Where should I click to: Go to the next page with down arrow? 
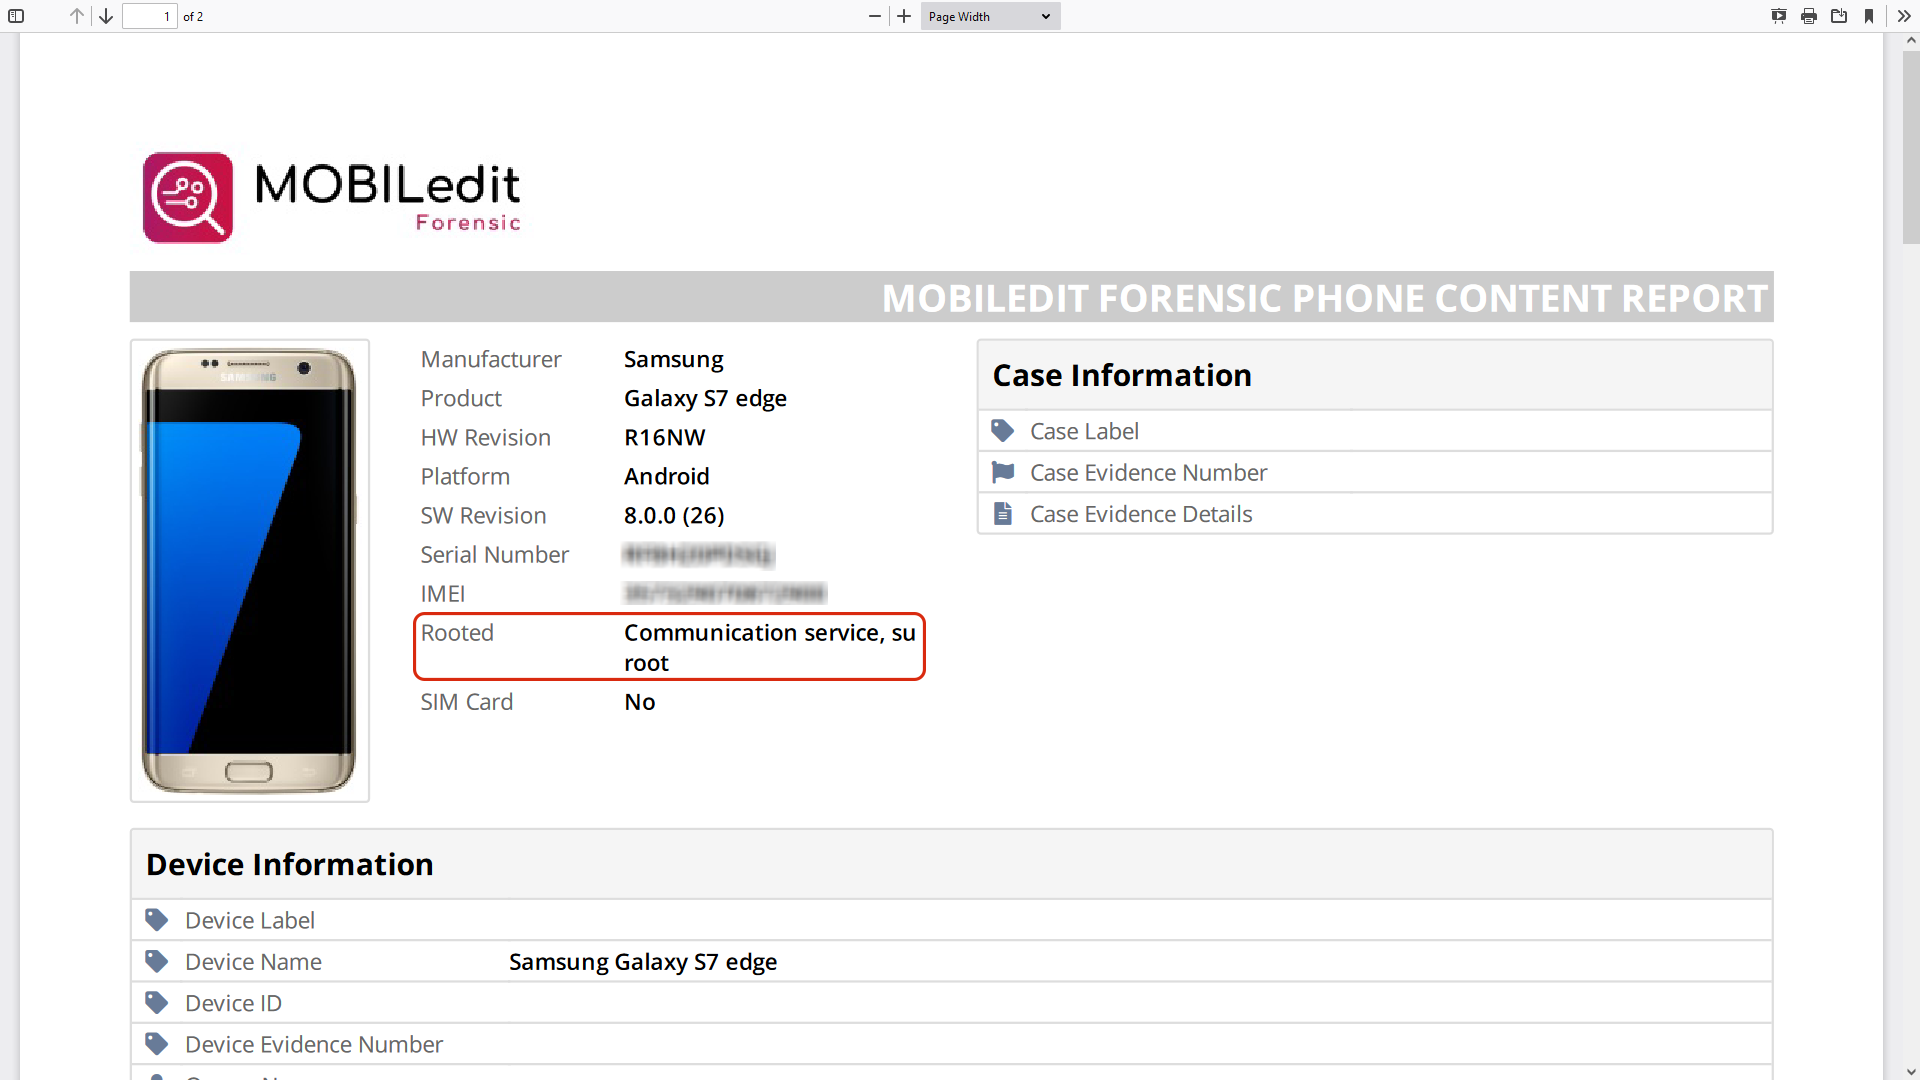click(106, 16)
